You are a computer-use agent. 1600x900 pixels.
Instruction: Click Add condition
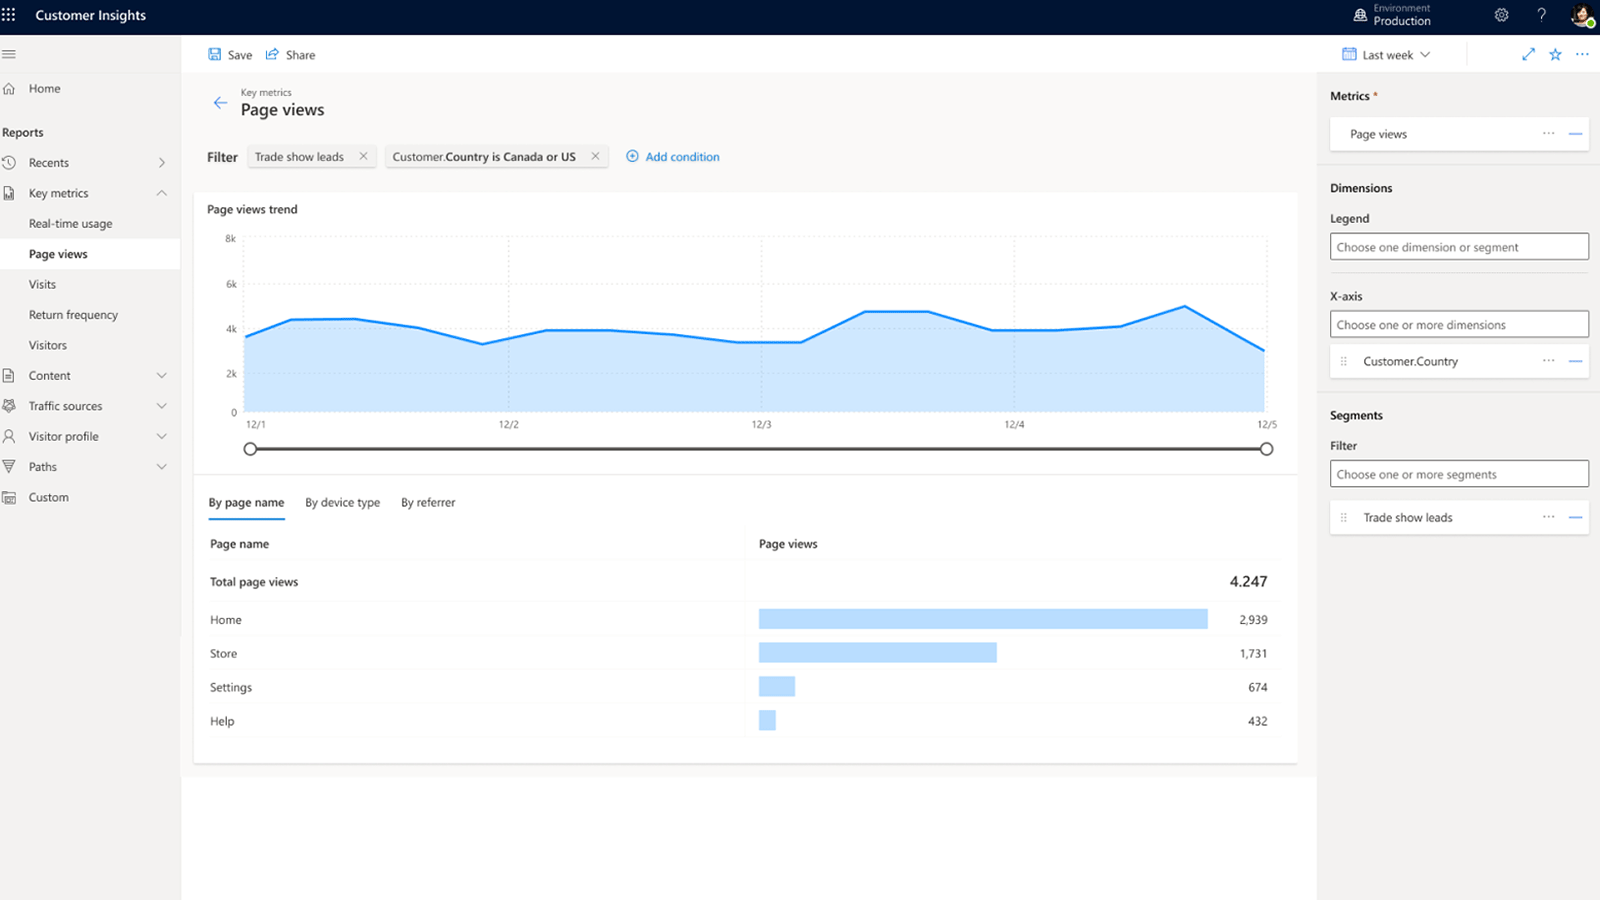pos(673,157)
